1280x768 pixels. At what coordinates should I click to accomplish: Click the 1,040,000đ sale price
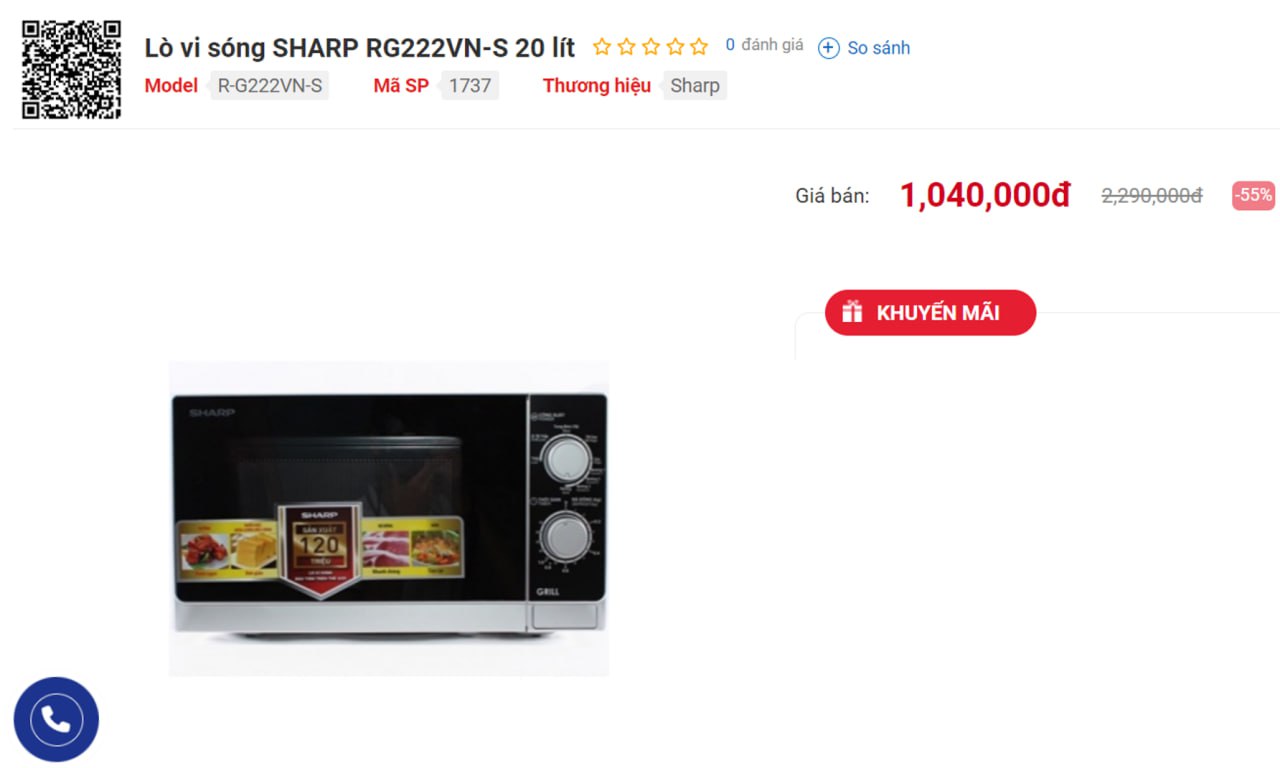tap(985, 196)
